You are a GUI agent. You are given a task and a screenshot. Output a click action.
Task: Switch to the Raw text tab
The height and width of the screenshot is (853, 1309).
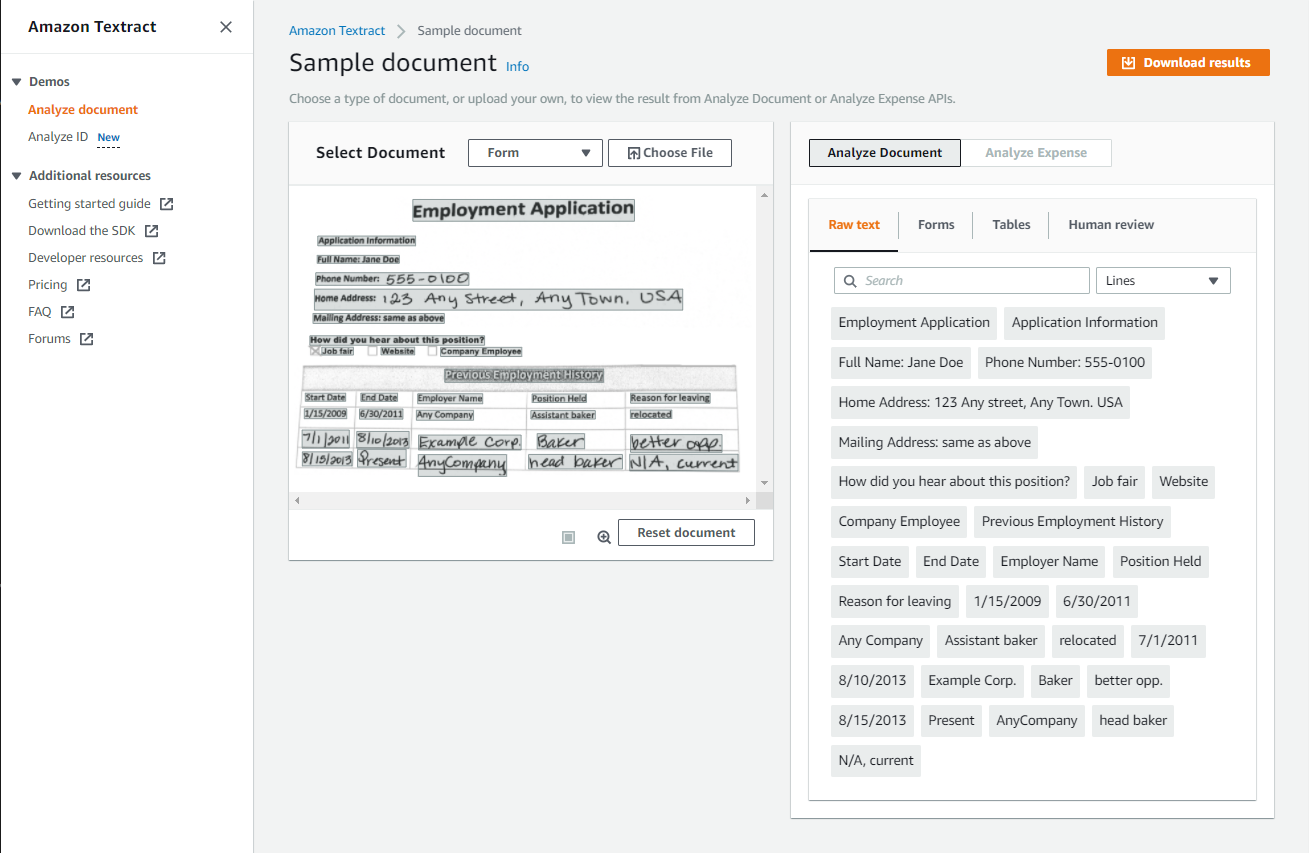click(x=854, y=225)
